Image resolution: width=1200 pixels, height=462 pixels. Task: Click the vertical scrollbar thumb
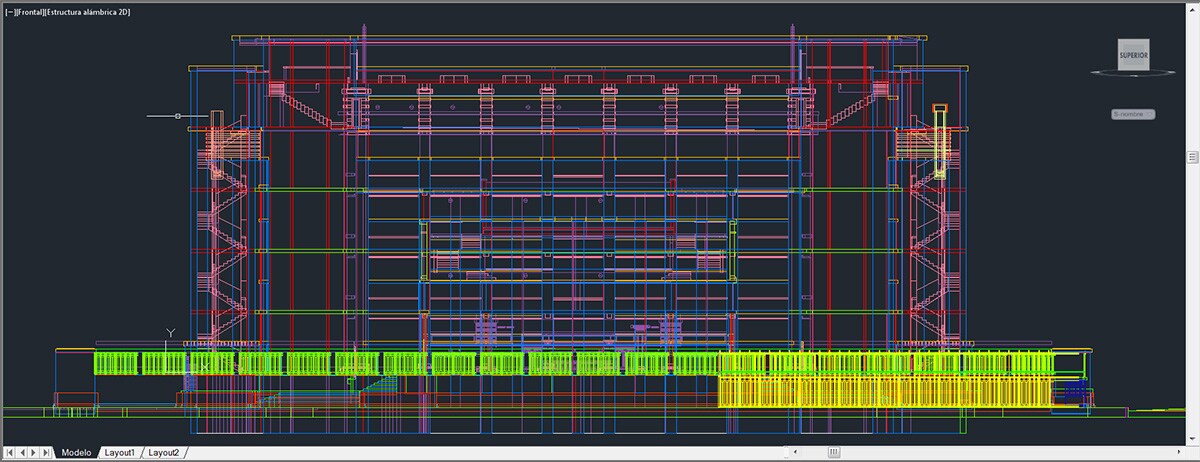point(1192,157)
